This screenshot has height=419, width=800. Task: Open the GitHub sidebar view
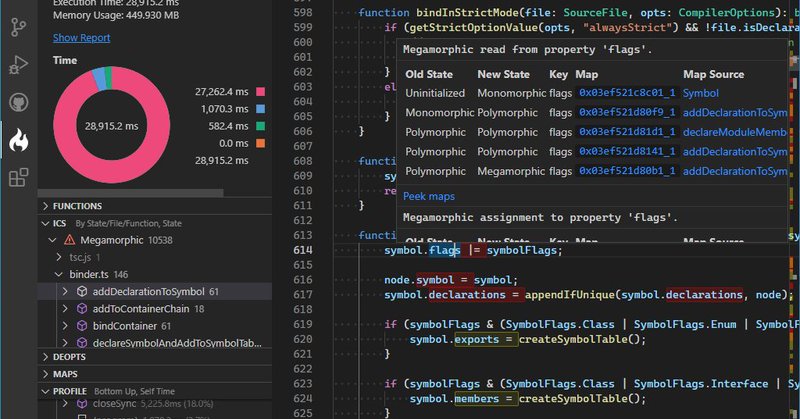(18, 102)
